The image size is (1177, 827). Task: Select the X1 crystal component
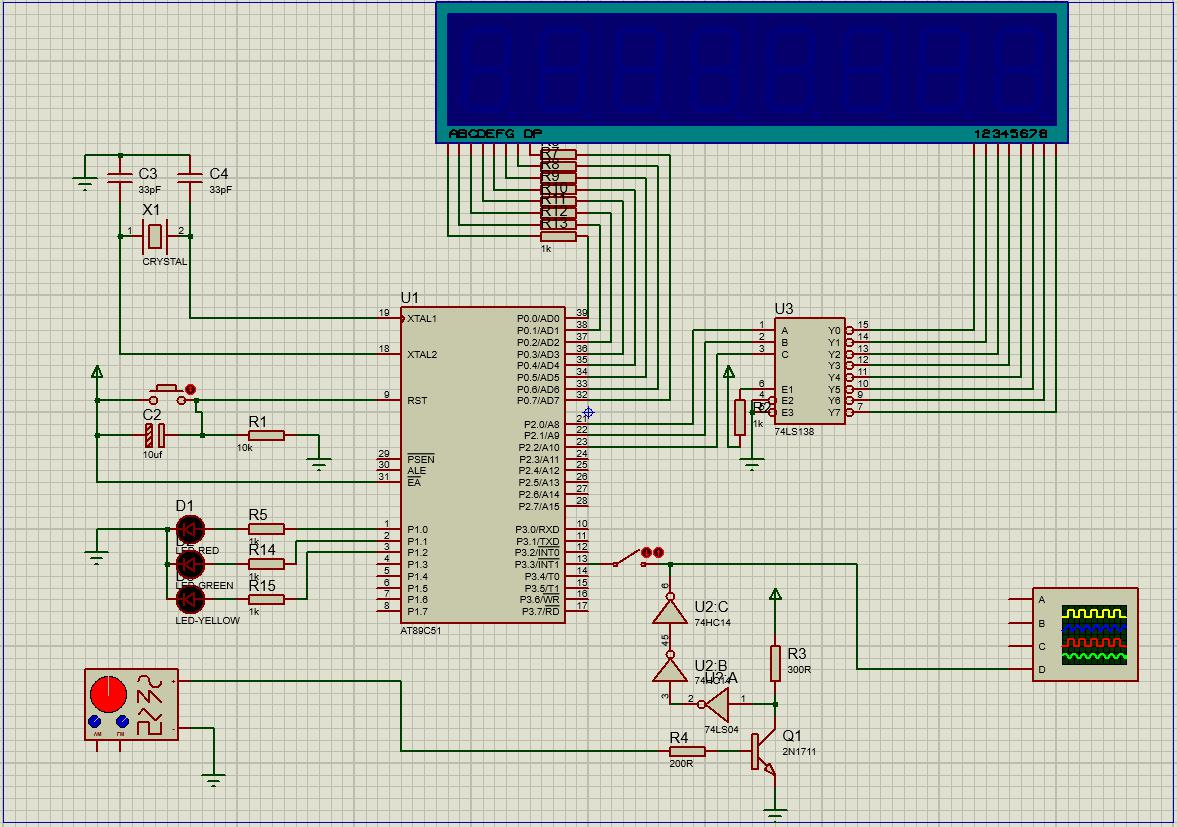[x=155, y=236]
